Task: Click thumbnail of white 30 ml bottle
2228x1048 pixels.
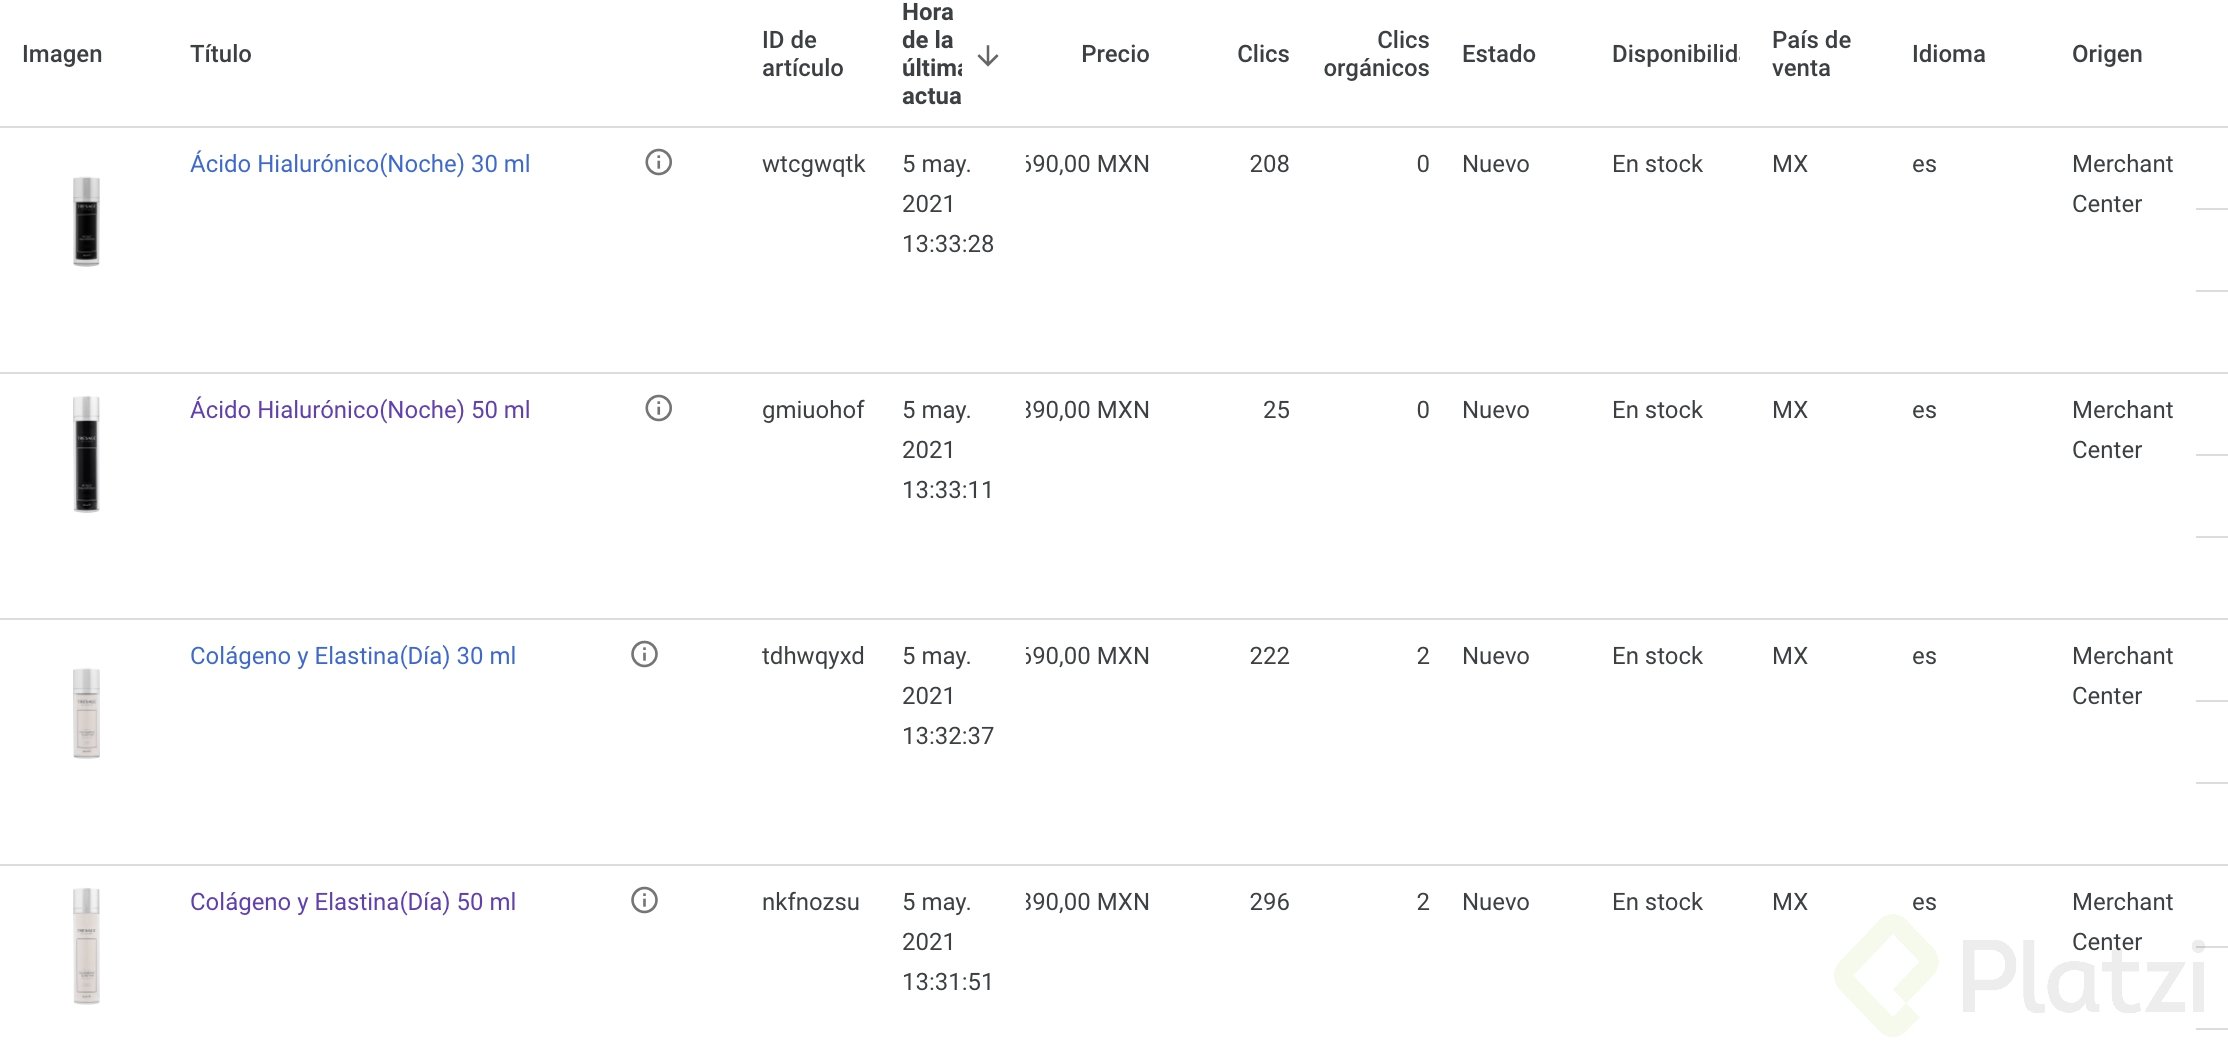Action: coord(87,713)
